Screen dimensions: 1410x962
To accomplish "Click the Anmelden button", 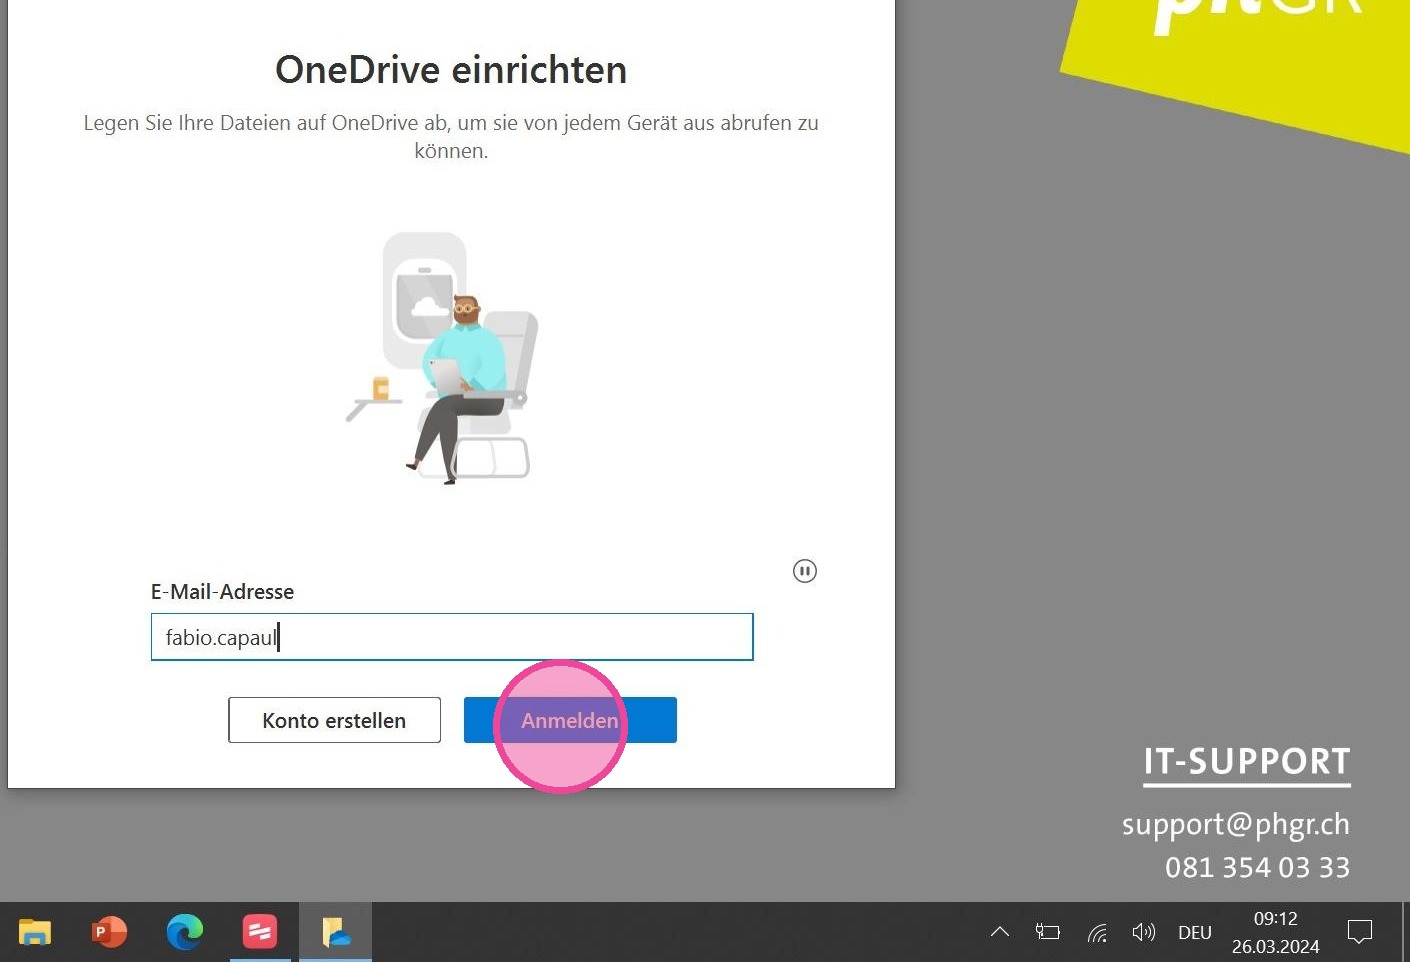I will click(x=570, y=720).
